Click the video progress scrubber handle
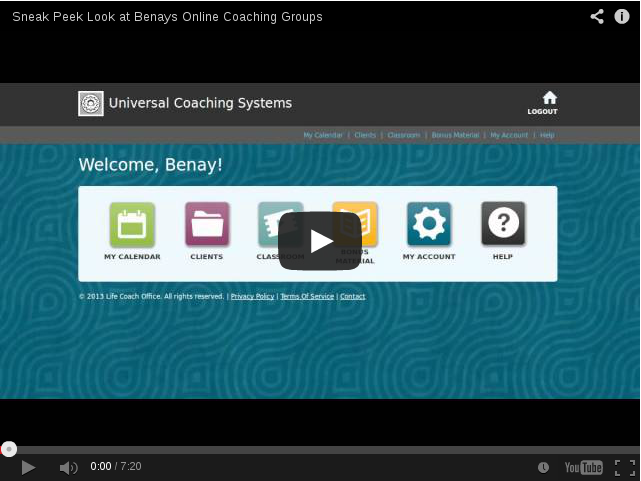 click(9, 449)
